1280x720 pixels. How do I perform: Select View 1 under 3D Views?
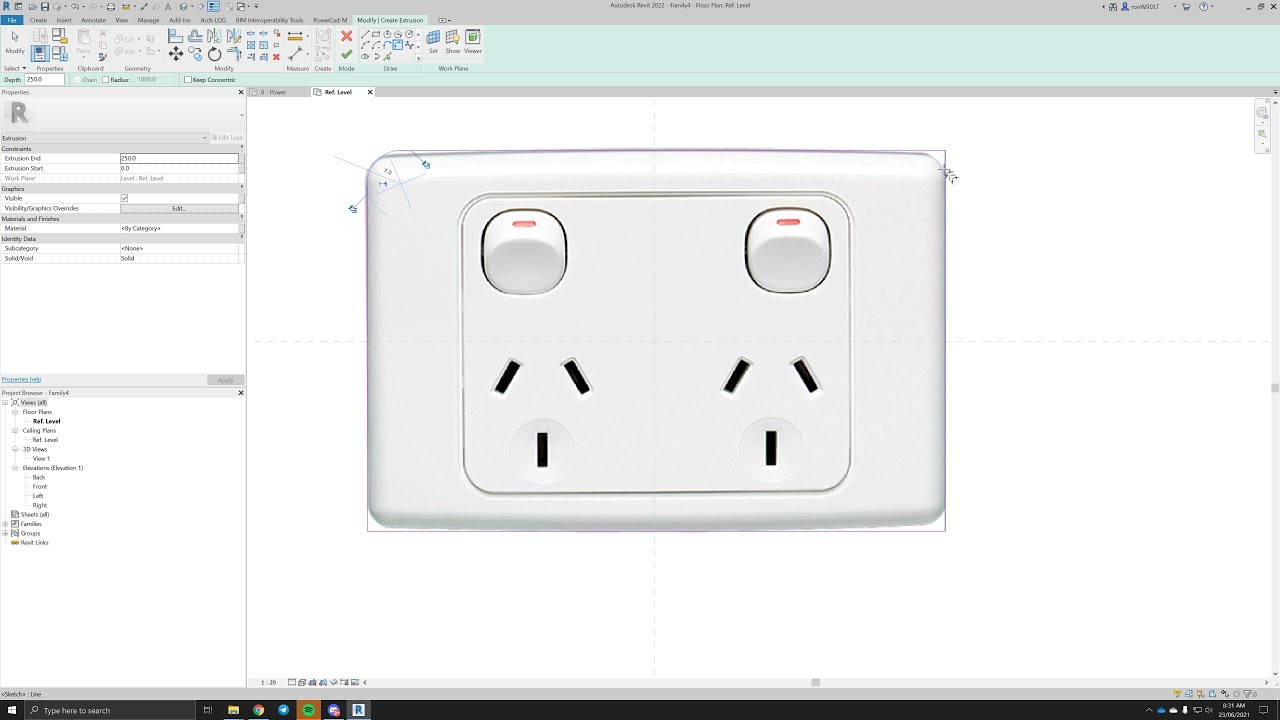tap(41, 459)
